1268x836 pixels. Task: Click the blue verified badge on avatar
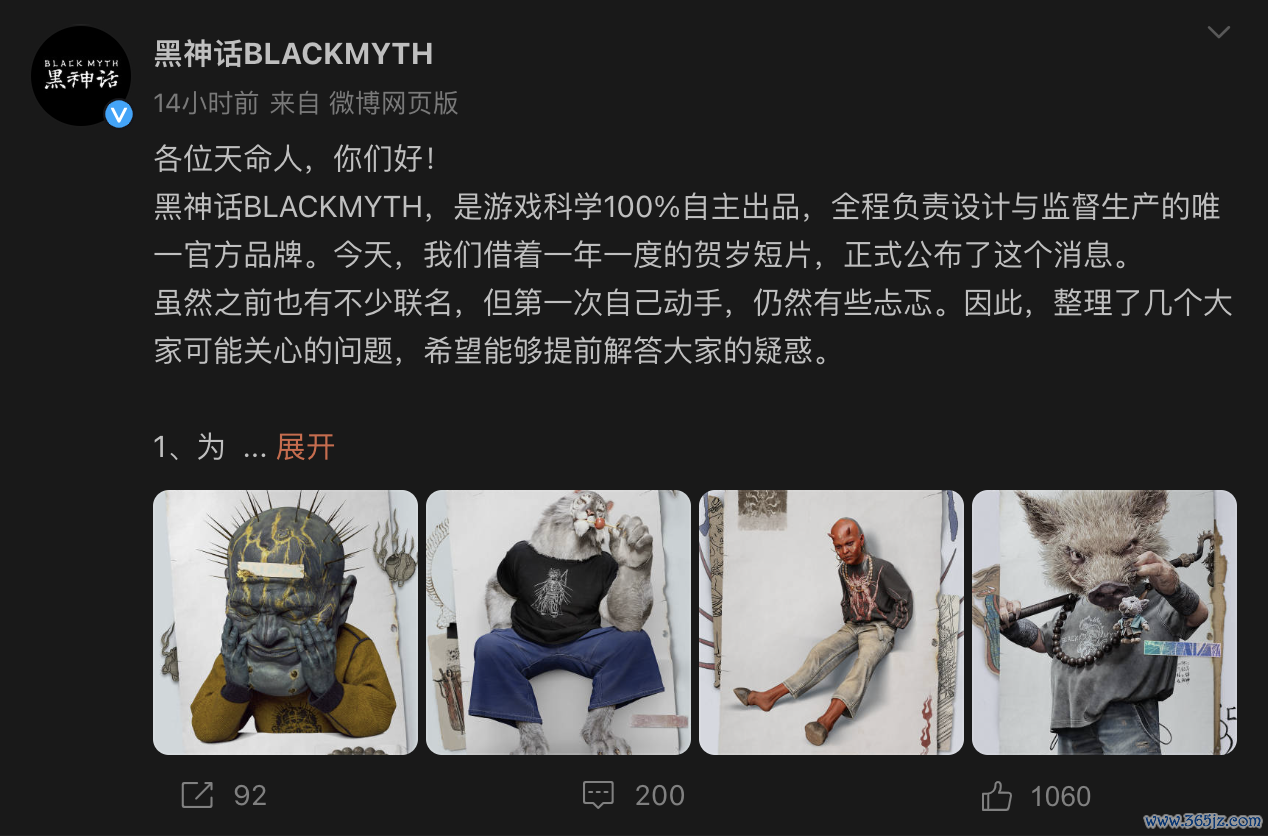pyautogui.click(x=118, y=114)
